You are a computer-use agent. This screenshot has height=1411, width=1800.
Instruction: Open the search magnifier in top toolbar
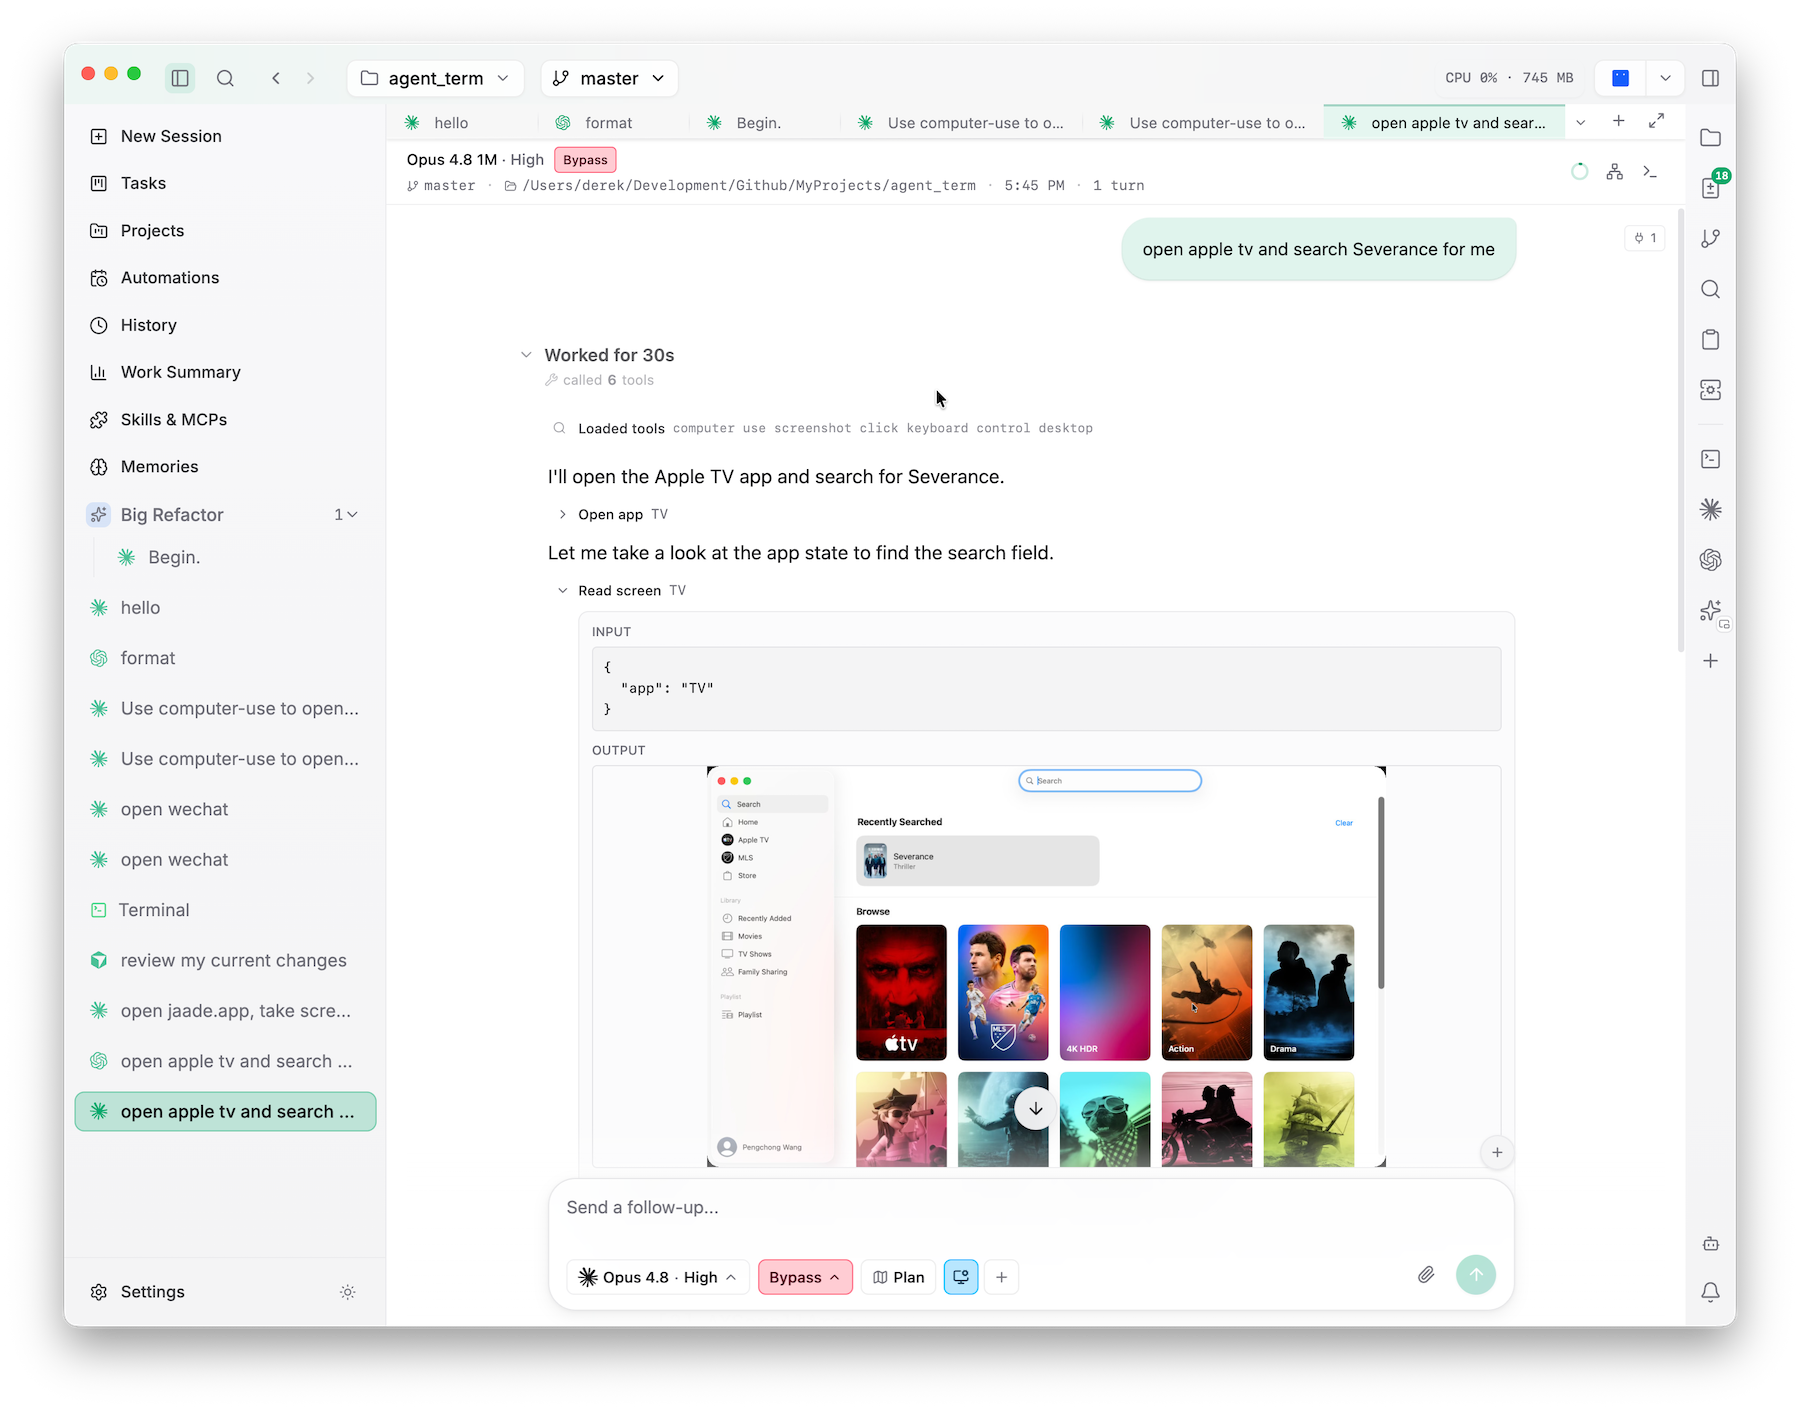click(225, 78)
